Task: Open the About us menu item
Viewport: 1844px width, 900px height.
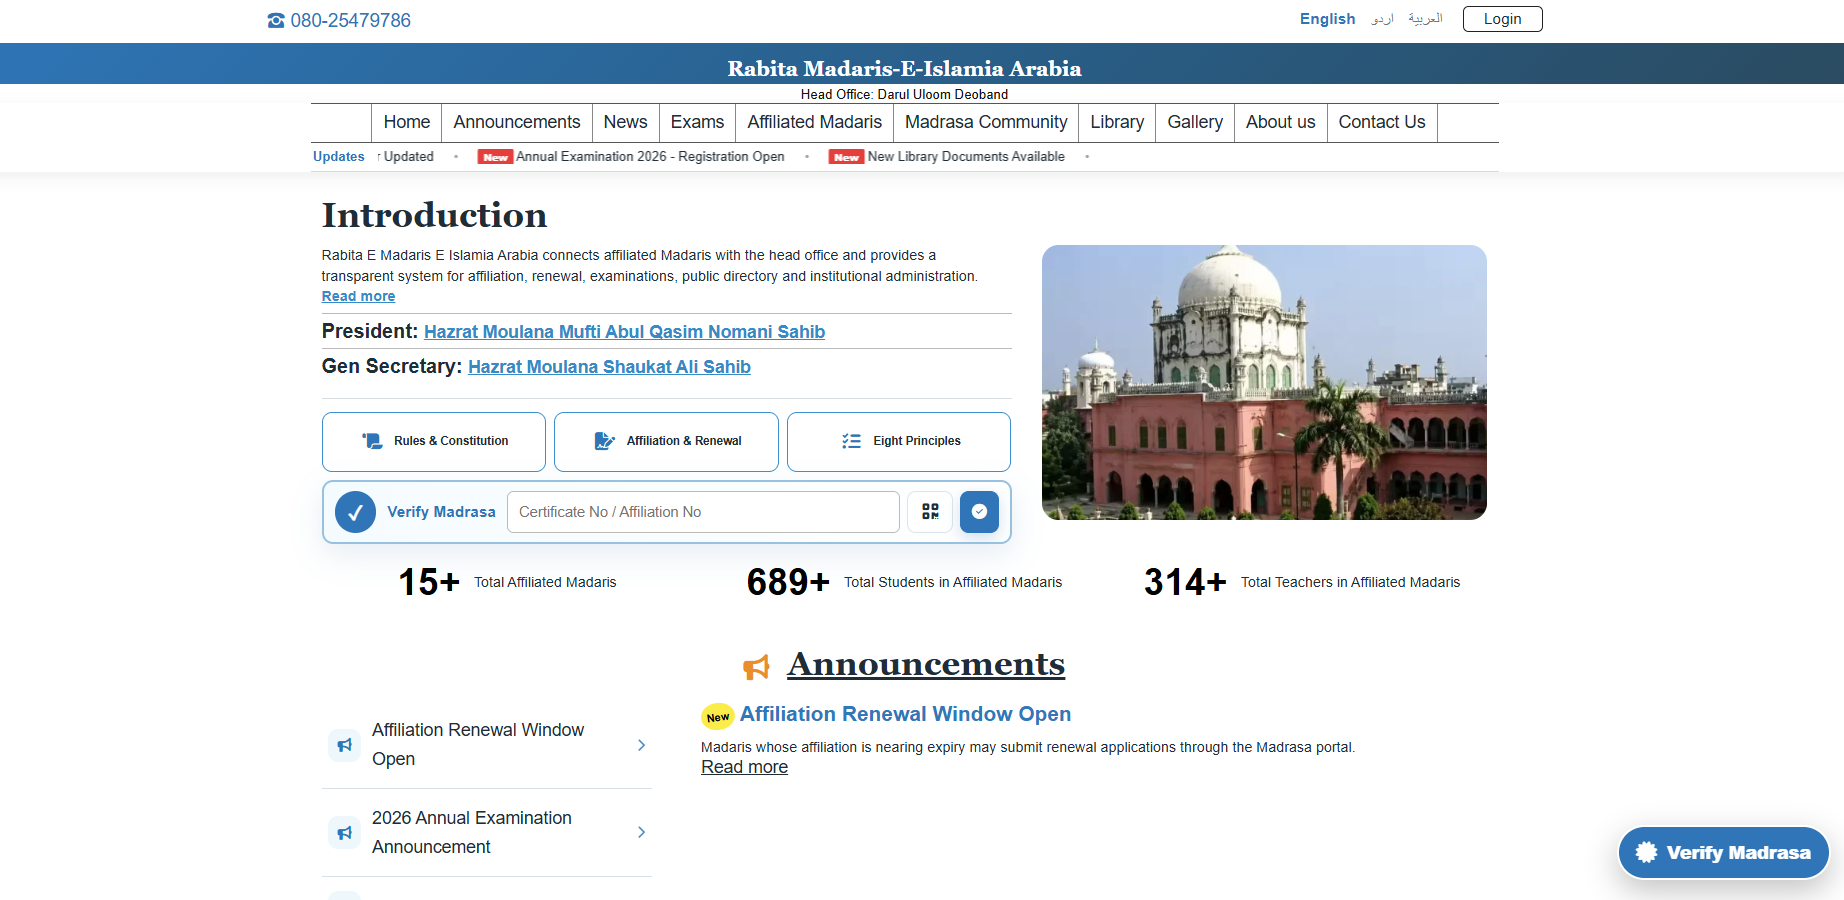Action: (x=1281, y=122)
